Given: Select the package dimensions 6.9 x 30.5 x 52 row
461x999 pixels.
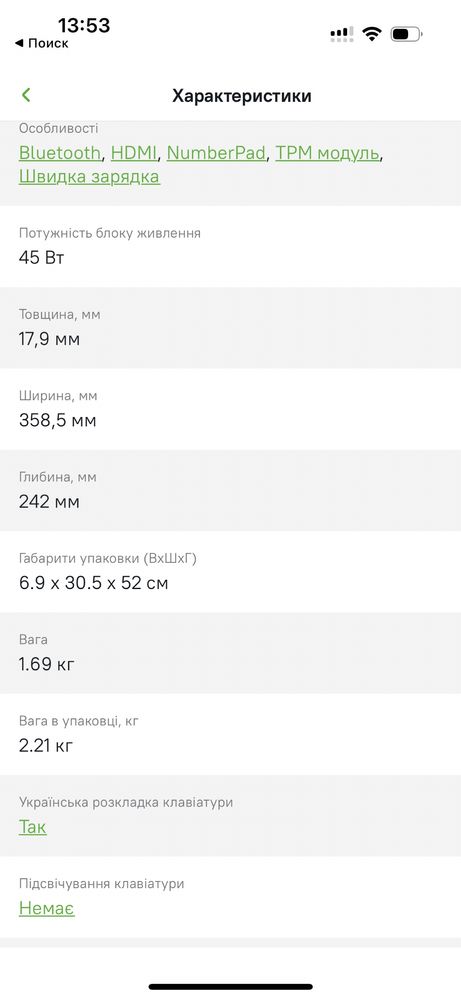Looking at the screenshot, I should tap(230, 571).
